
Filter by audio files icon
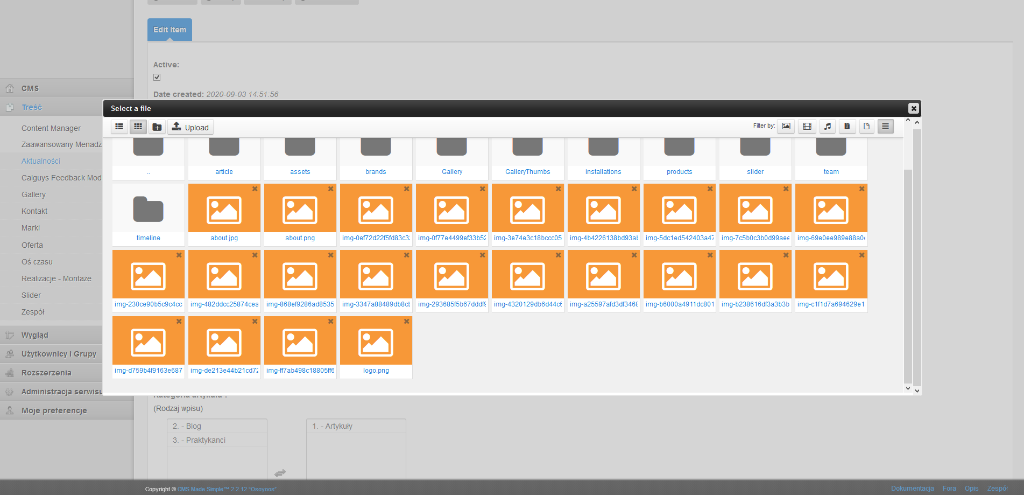click(x=827, y=127)
